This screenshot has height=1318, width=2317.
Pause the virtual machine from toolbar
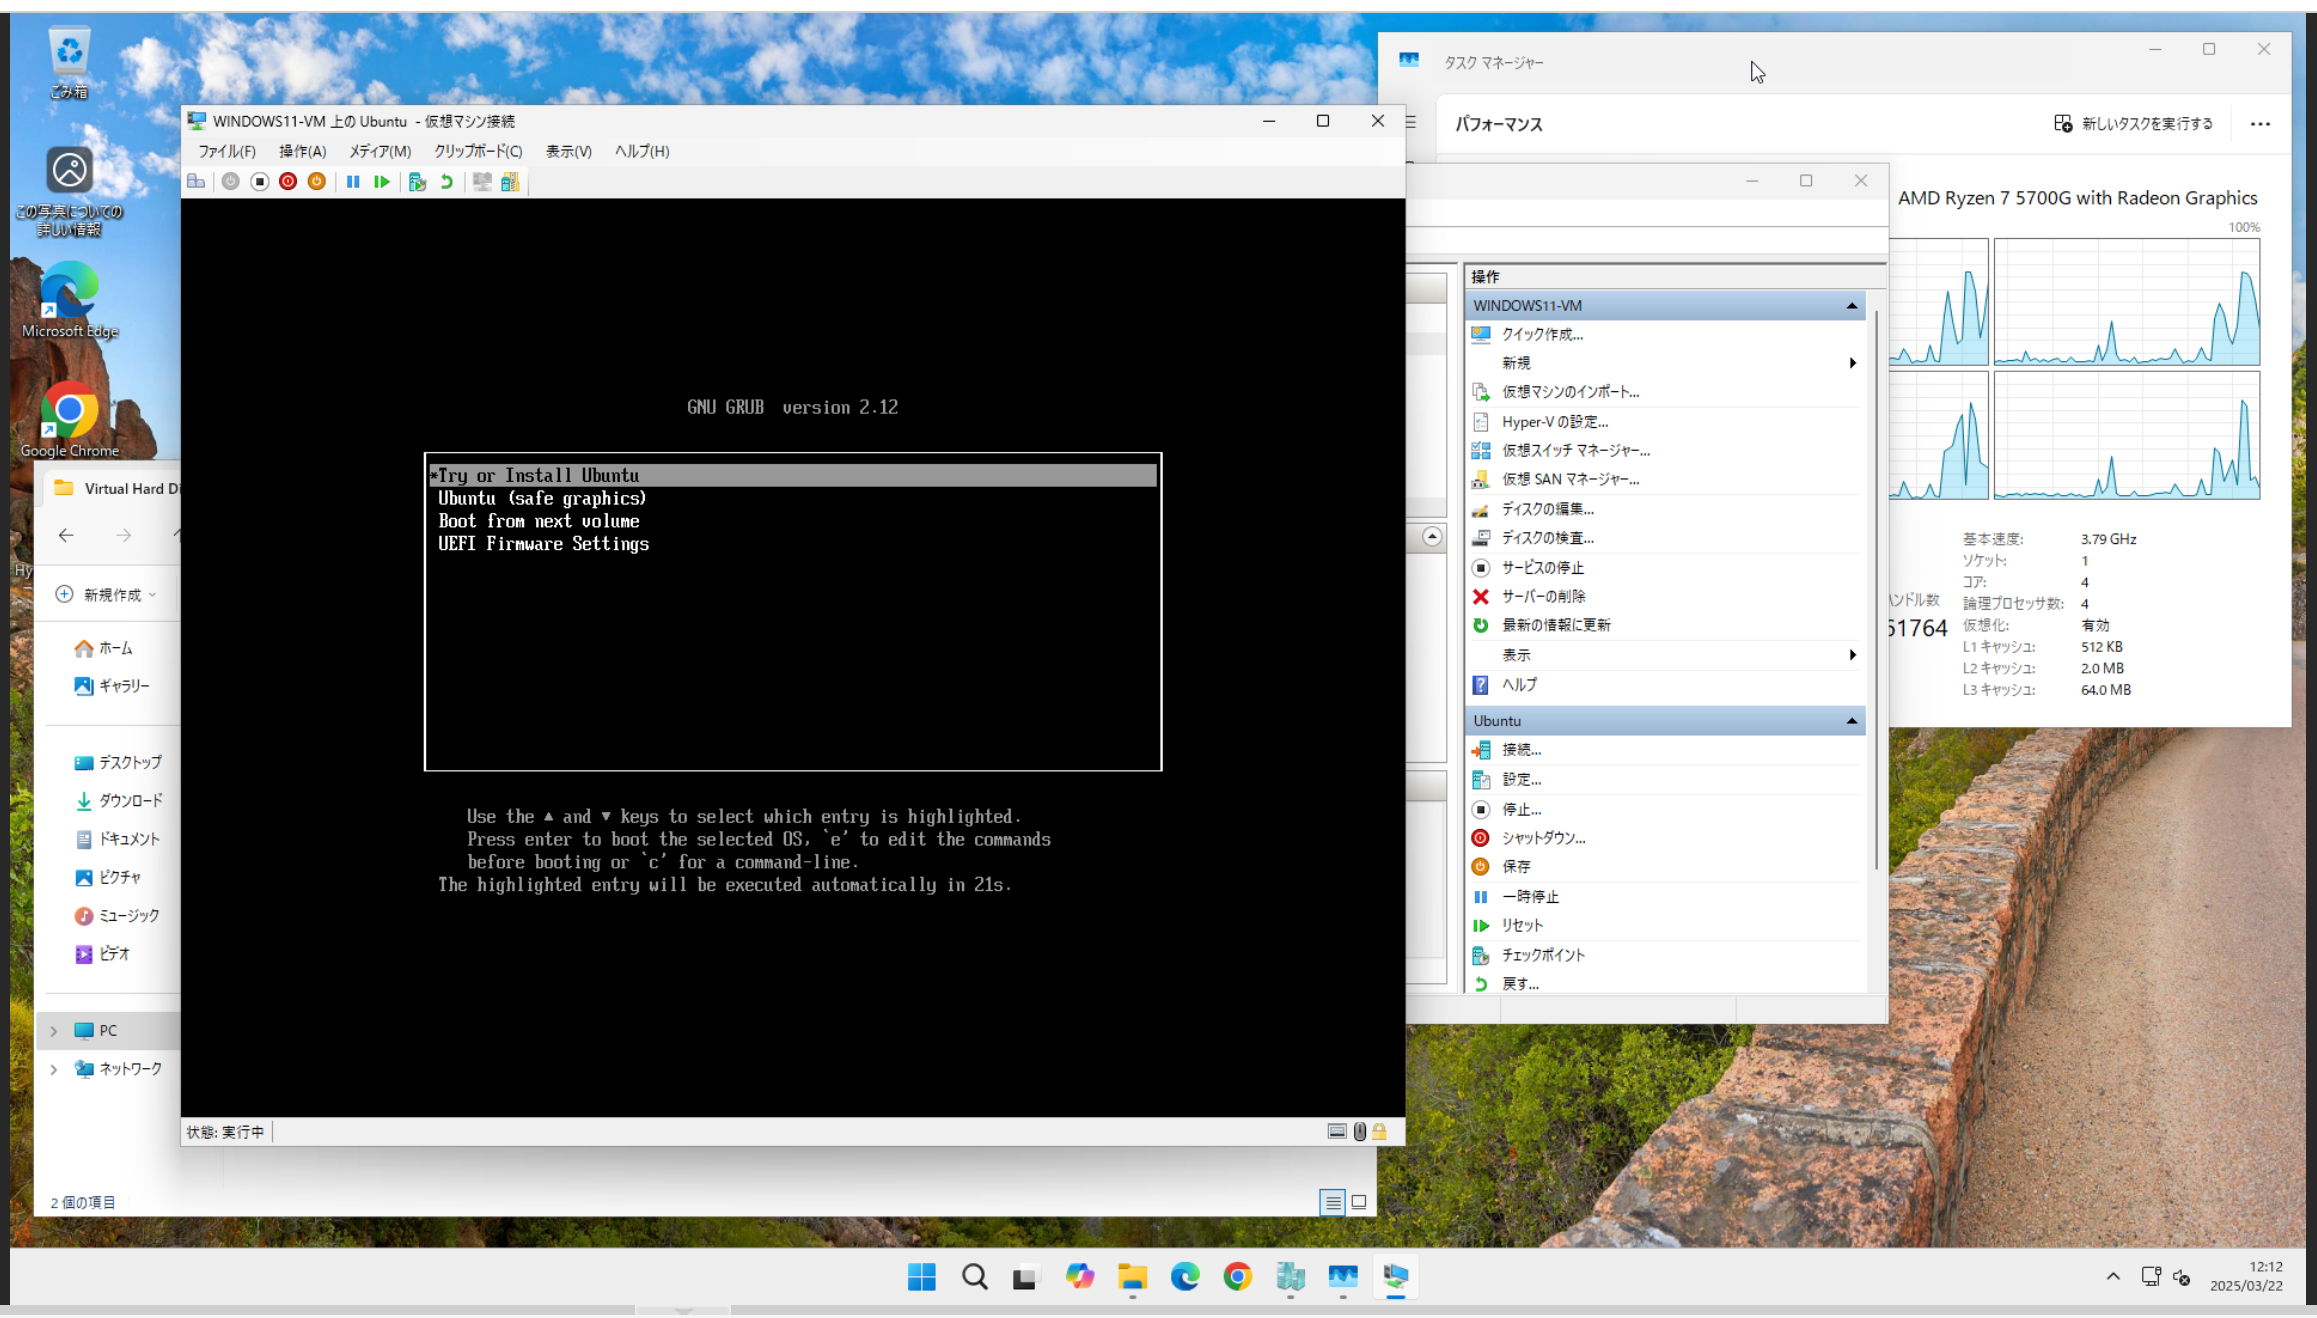point(353,181)
